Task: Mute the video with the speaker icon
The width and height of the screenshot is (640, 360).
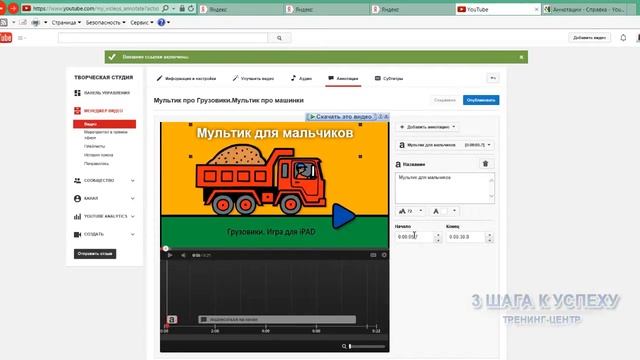Action: point(183,255)
